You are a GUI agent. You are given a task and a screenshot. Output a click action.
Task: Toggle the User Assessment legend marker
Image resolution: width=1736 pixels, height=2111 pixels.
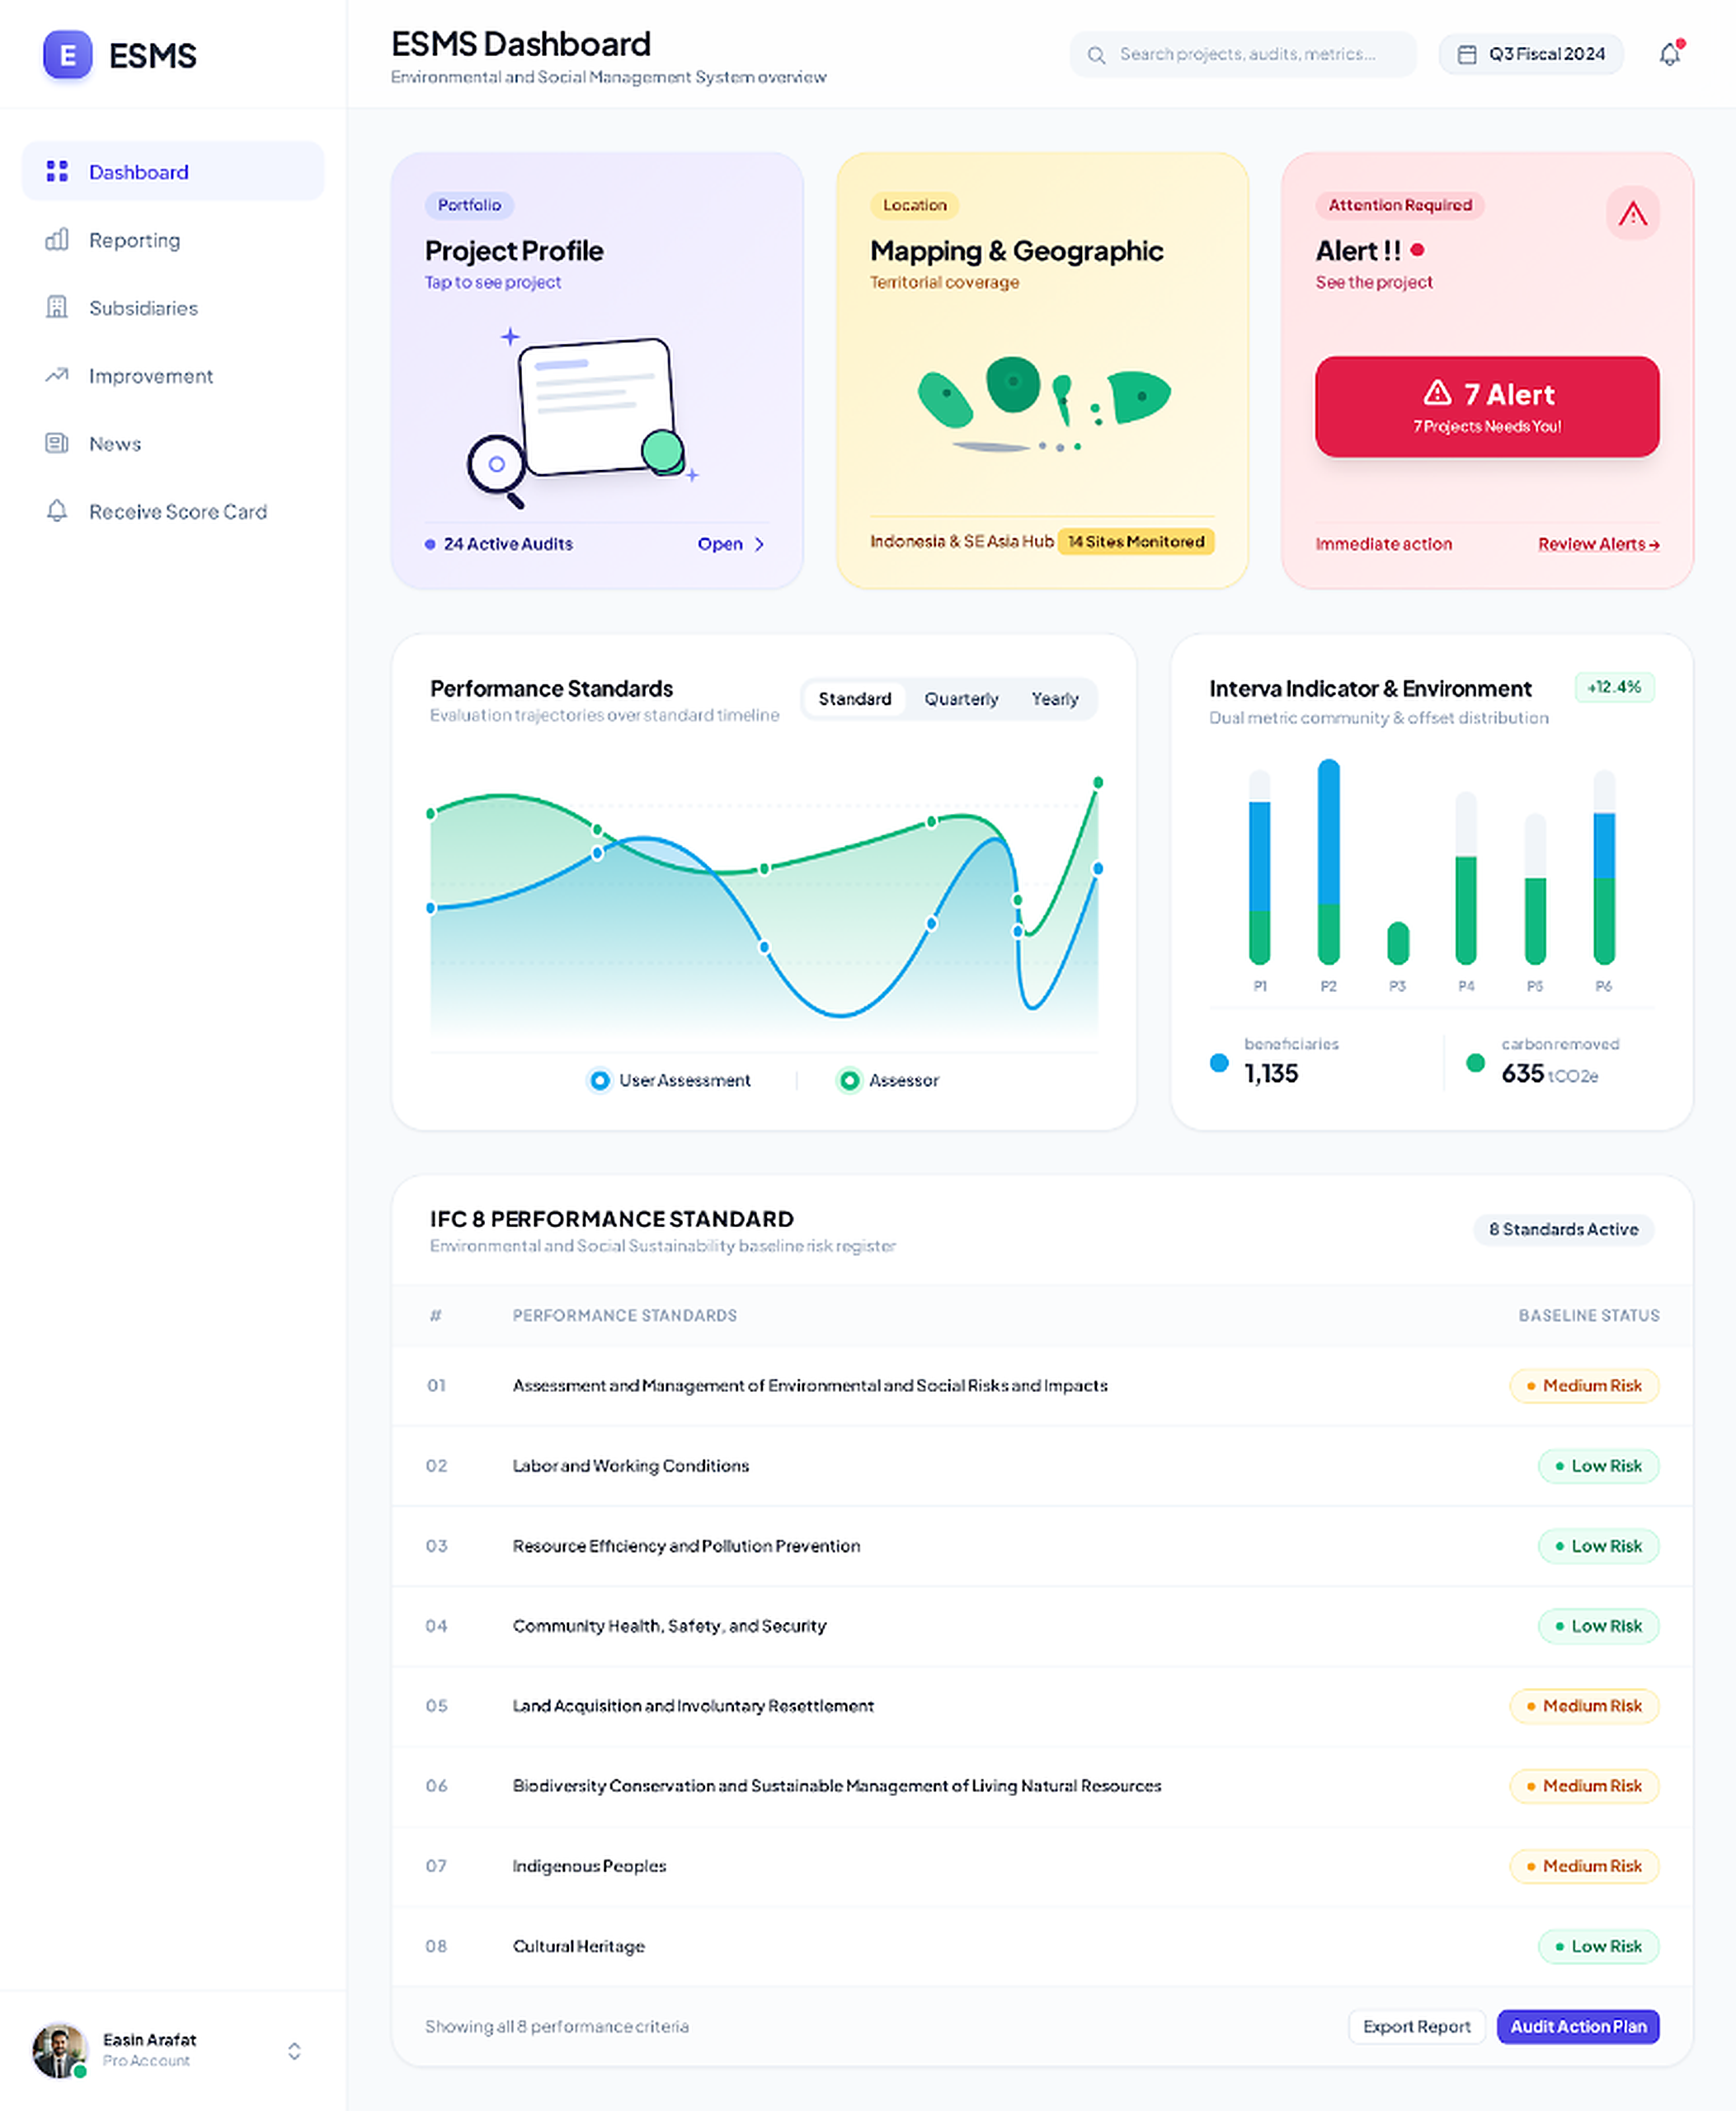point(599,1080)
